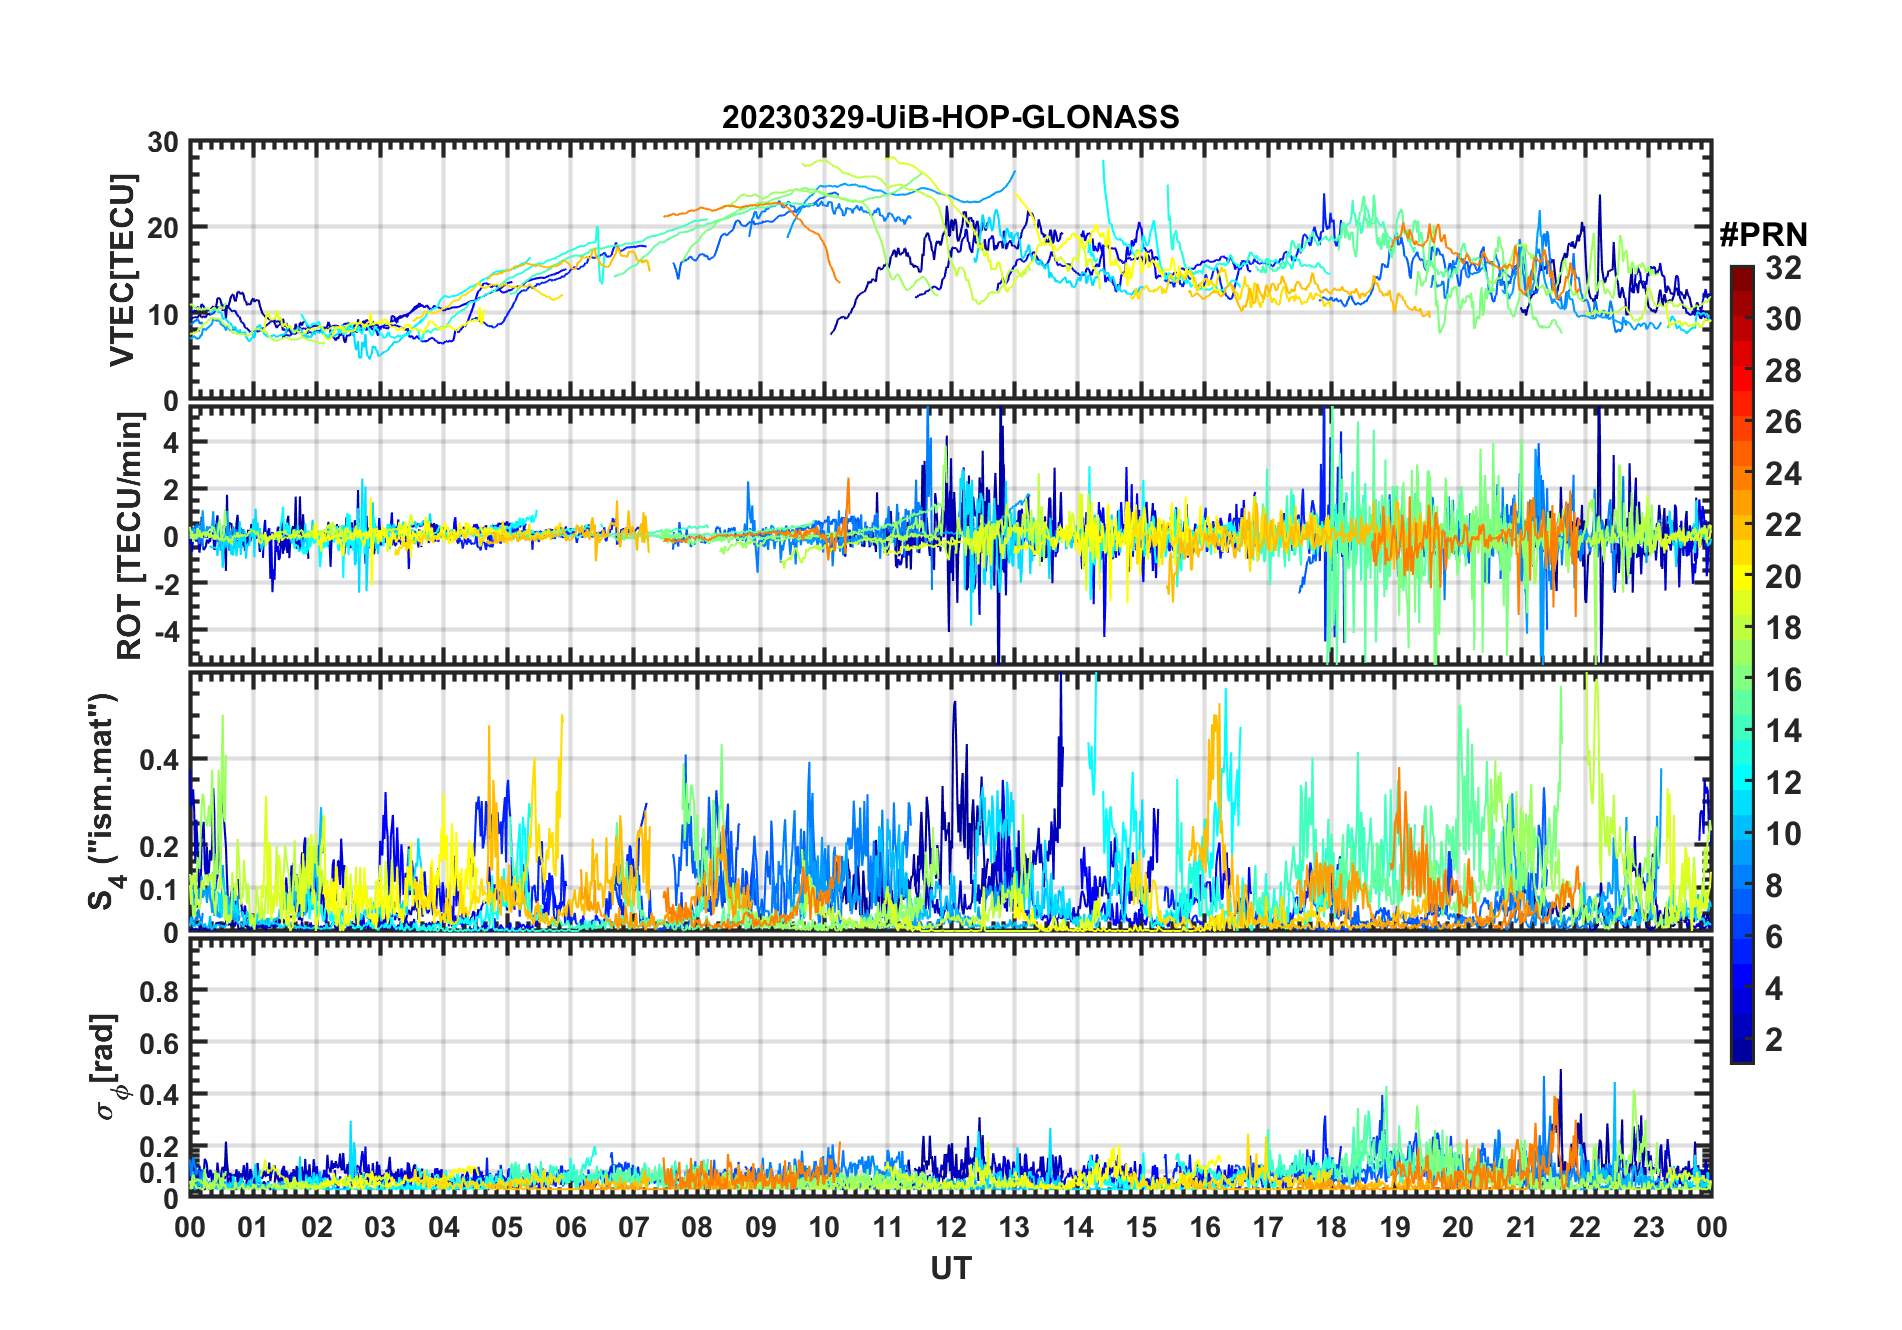
Task: Click sigma-phi panel y-tick label "0.8"
Action: 159,991
